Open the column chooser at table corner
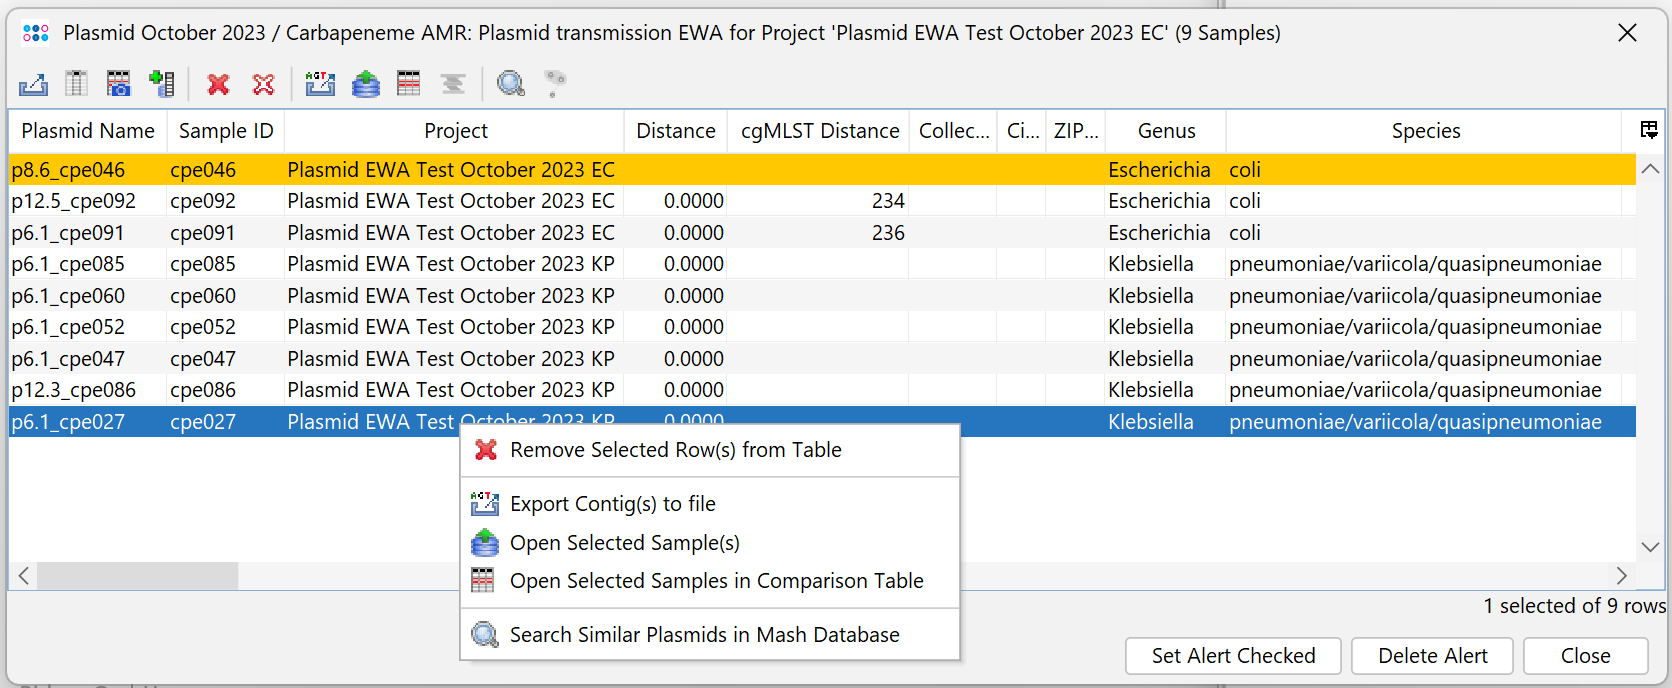This screenshot has height=688, width=1672. pos(1649,130)
